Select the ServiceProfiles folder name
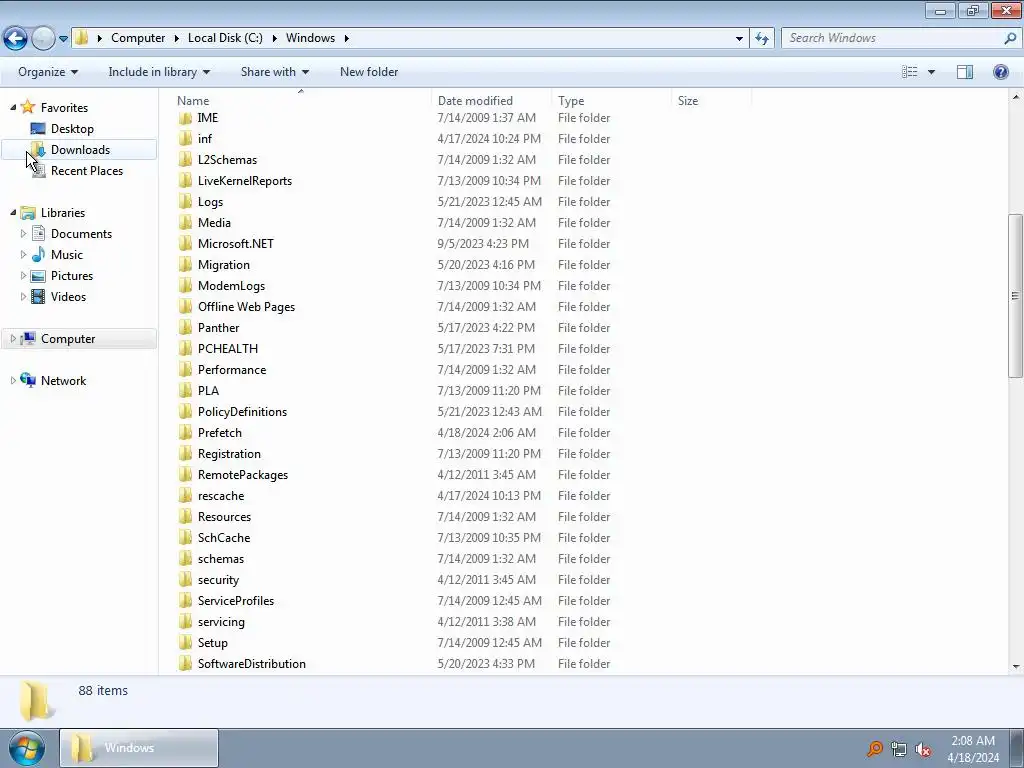Image resolution: width=1024 pixels, height=768 pixels. [236, 600]
